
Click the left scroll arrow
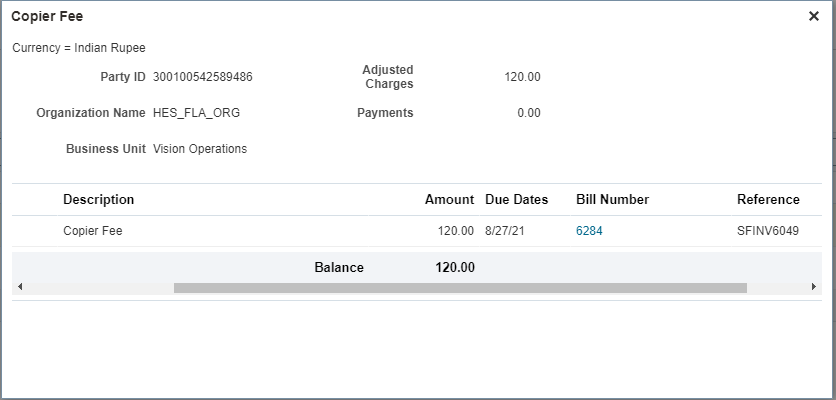click(20, 287)
